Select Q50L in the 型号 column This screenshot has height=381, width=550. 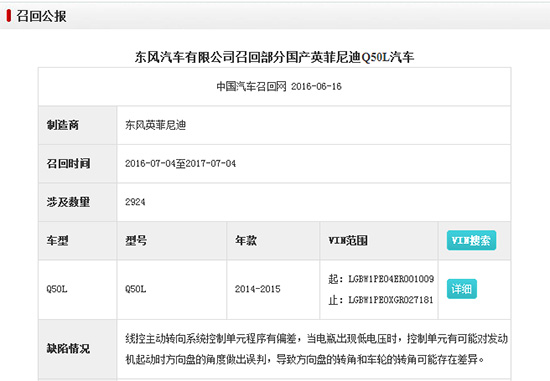pyautogui.click(x=135, y=289)
